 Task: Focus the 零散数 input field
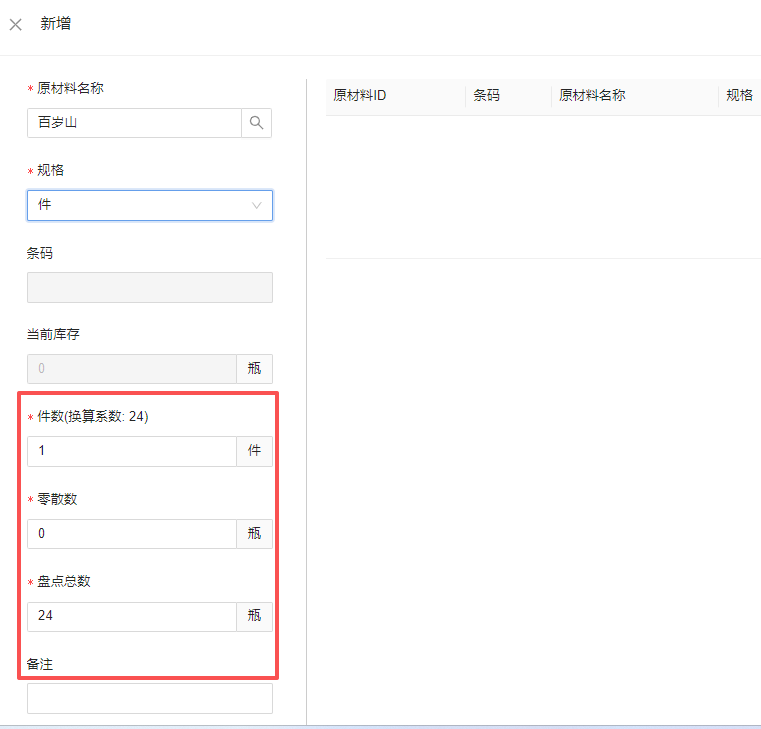coord(131,534)
